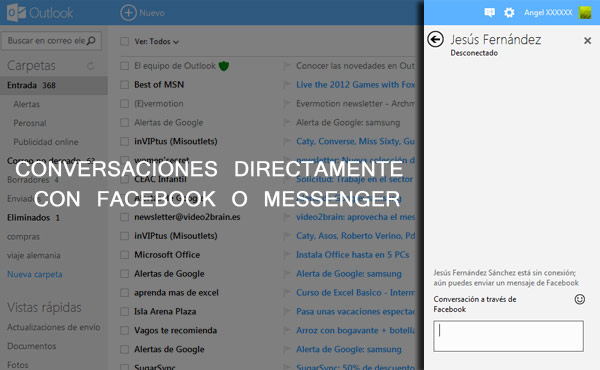Click the Facebook message text box
The width and height of the screenshot is (600, 370).
[x=508, y=336]
